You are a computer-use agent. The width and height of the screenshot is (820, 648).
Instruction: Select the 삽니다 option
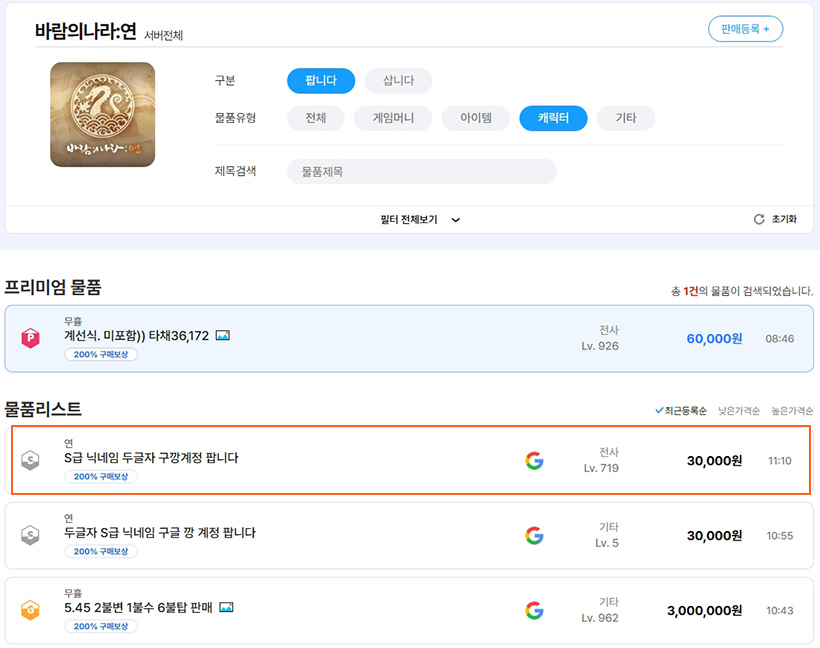(x=397, y=81)
